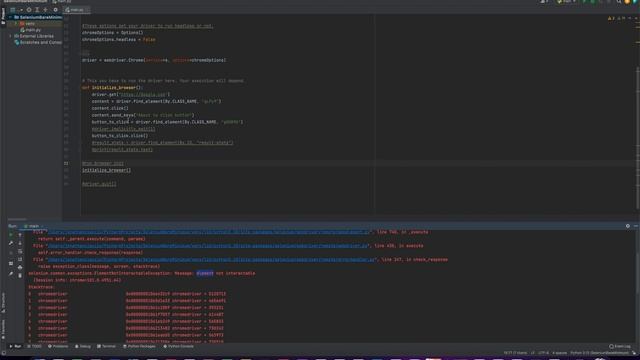Toggle the Structure side tool window

click(3, 302)
